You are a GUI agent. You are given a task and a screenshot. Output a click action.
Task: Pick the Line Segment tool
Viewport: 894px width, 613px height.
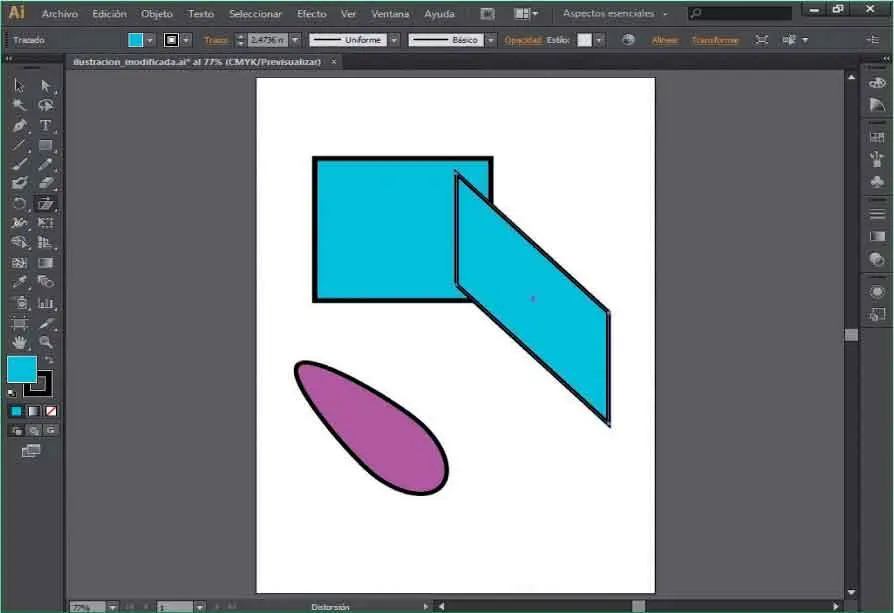click(x=19, y=145)
